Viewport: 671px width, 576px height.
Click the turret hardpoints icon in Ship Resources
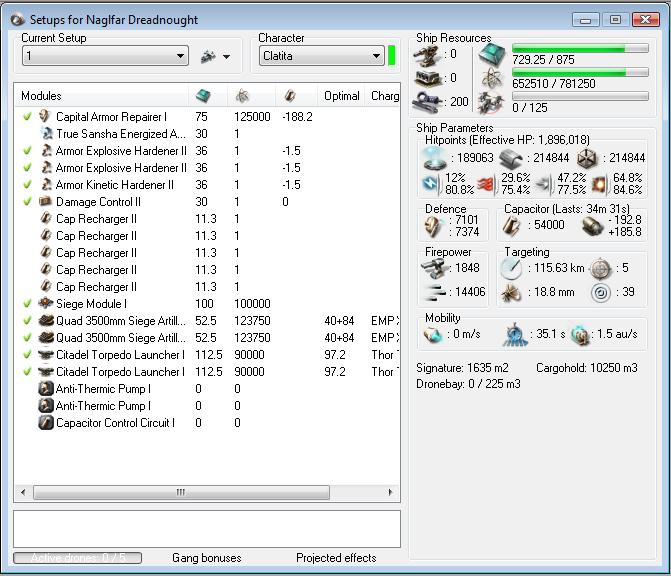(426, 56)
